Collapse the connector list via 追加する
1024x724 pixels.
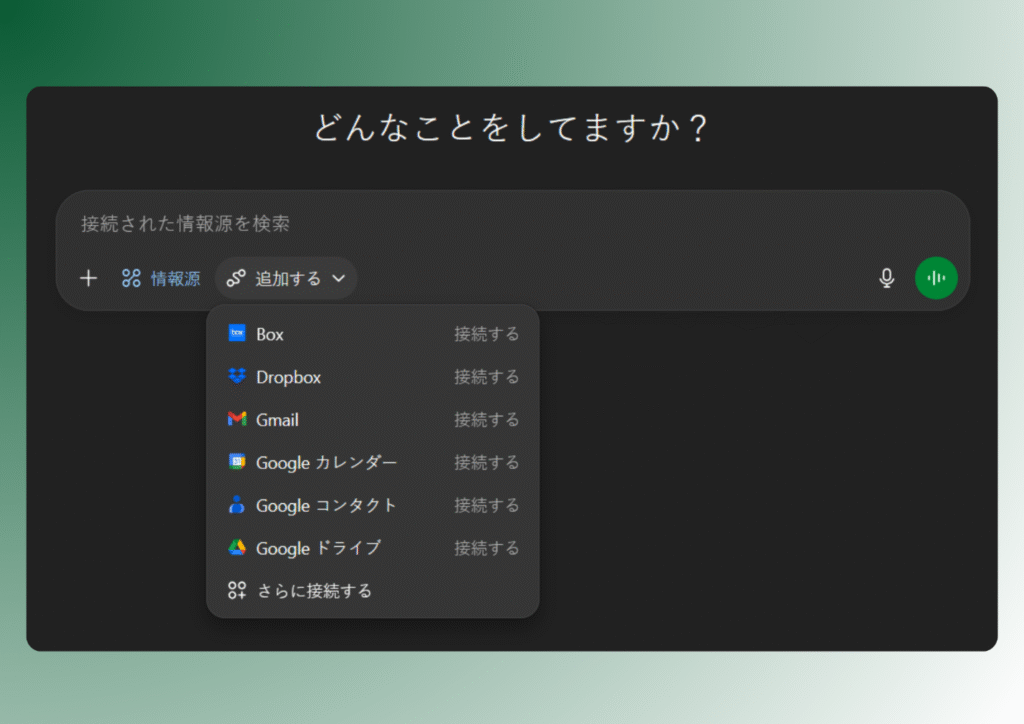(x=286, y=278)
